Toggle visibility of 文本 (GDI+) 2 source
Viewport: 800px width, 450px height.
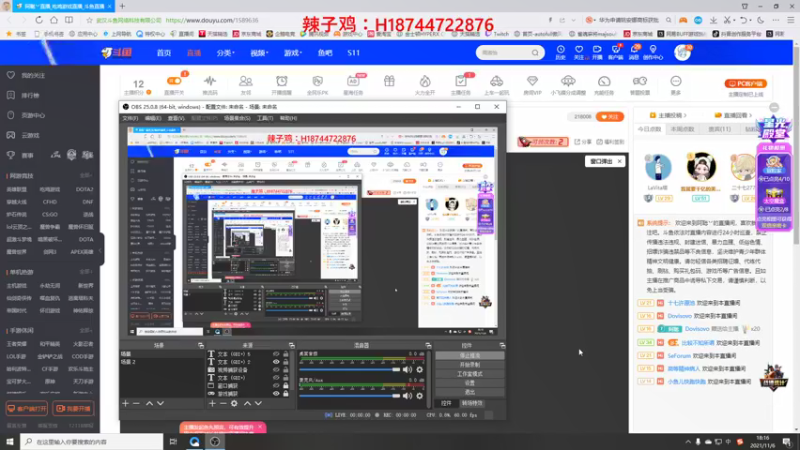pos(276,362)
